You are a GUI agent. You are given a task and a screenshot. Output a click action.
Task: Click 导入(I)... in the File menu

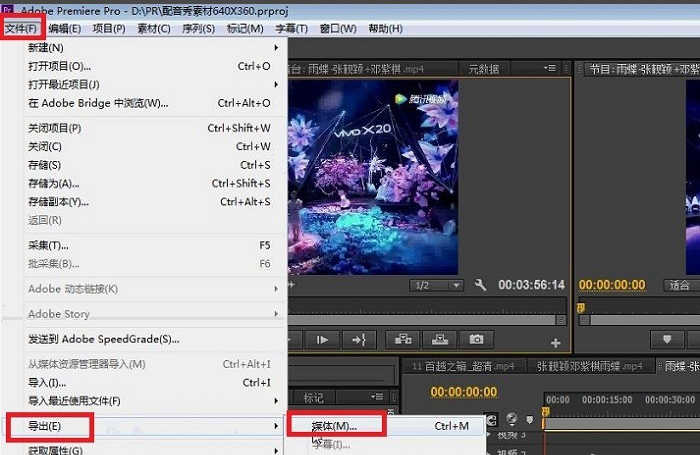point(48,383)
